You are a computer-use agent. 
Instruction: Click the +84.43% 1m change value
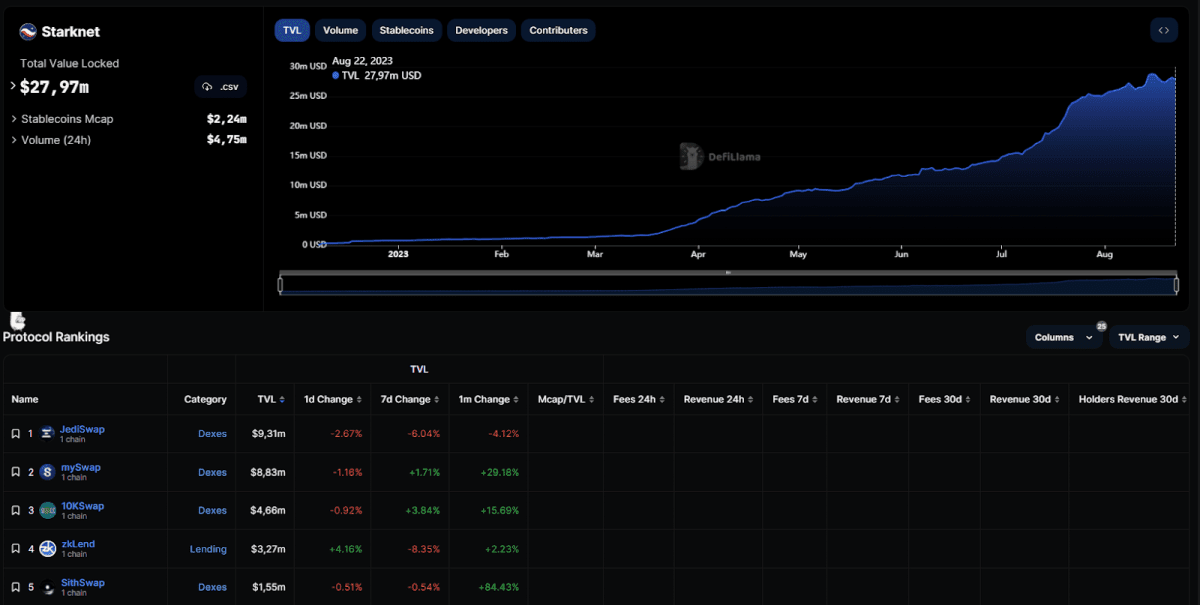pos(497,587)
